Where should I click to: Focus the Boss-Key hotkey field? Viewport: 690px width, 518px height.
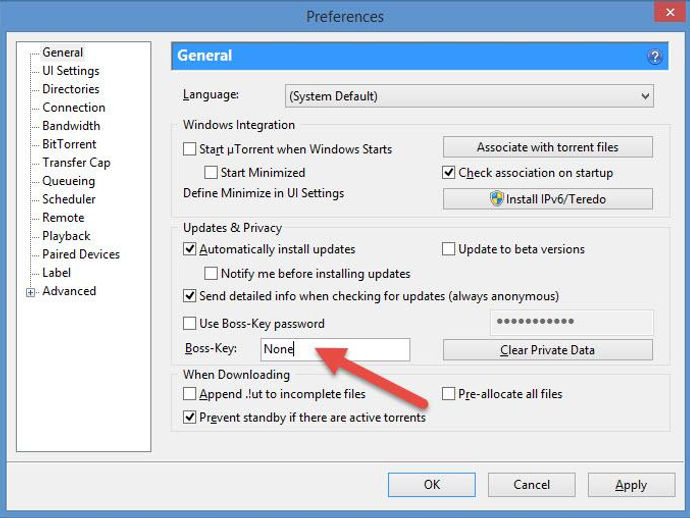(x=335, y=349)
